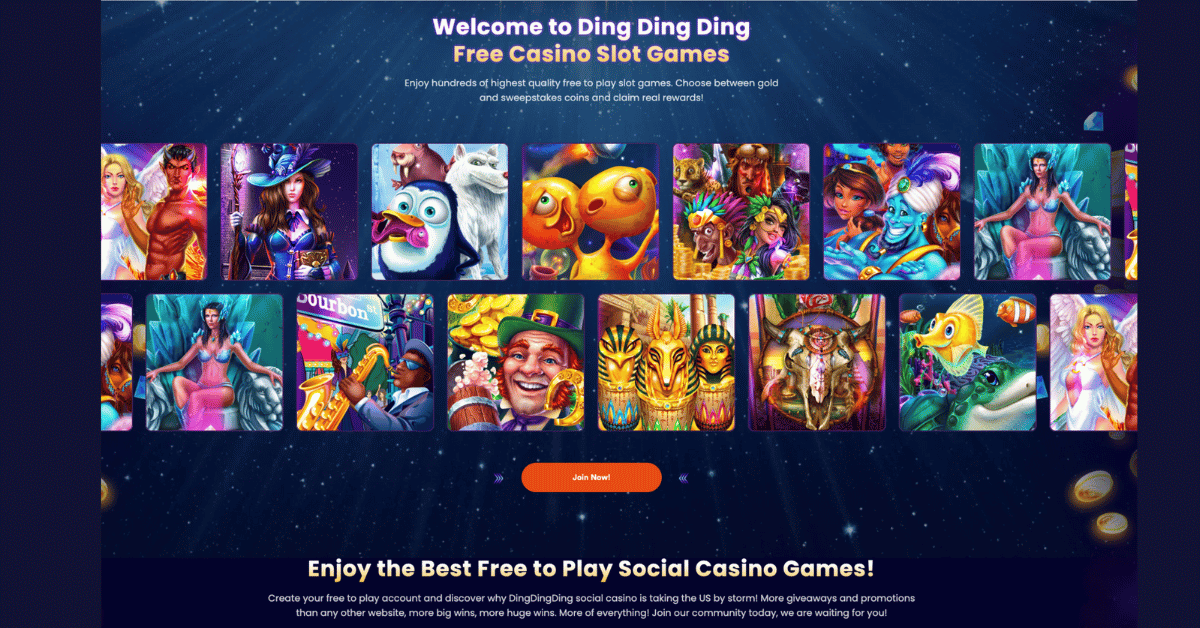Select the yellow fish and shark game
Screen dimensions: 1200x628
point(968,362)
